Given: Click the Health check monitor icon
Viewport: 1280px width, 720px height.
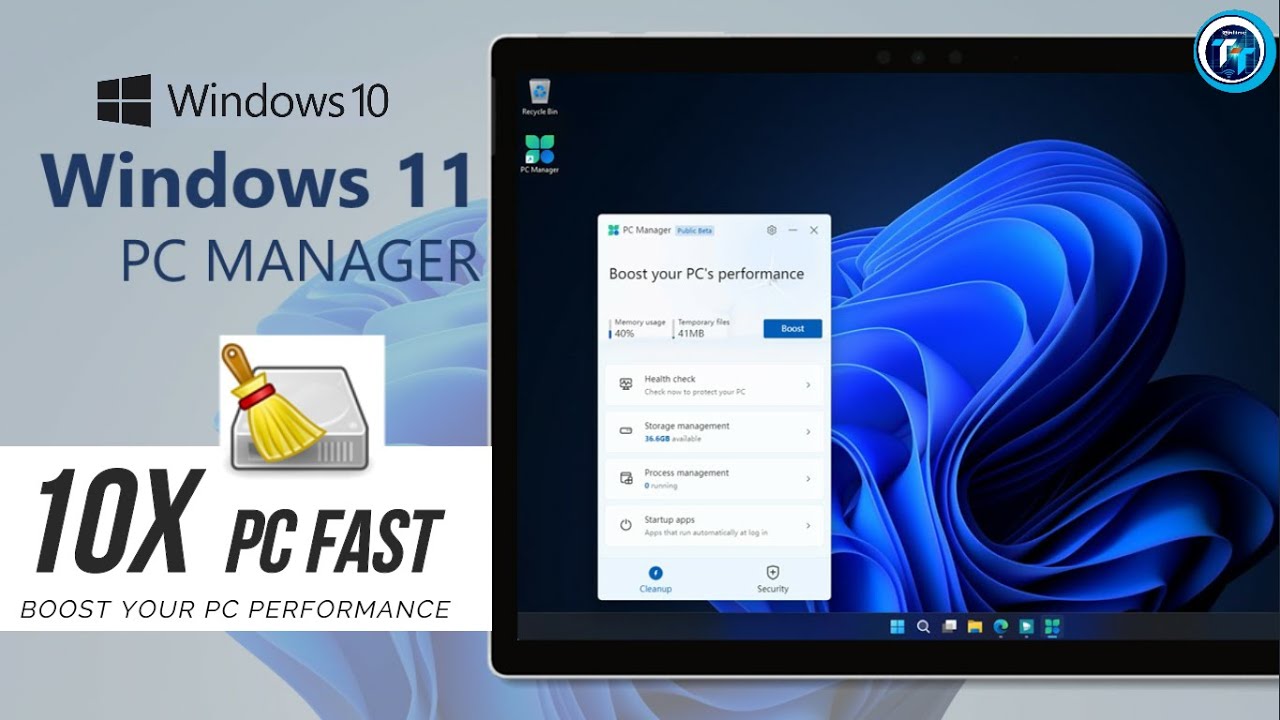Looking at the screenshot, I should point(626,384).
